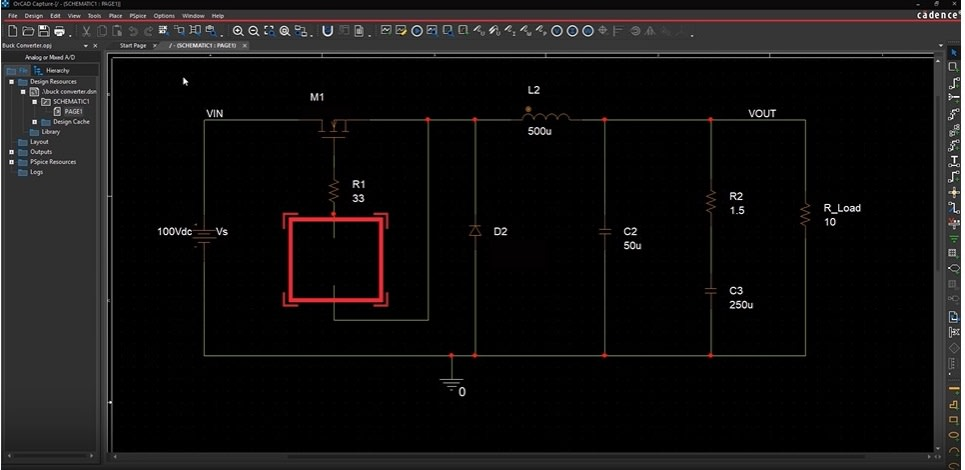The height and width of the screenshot is (470, 965).
Task: Select the diode D2 symbol
Action: [474, 231]
